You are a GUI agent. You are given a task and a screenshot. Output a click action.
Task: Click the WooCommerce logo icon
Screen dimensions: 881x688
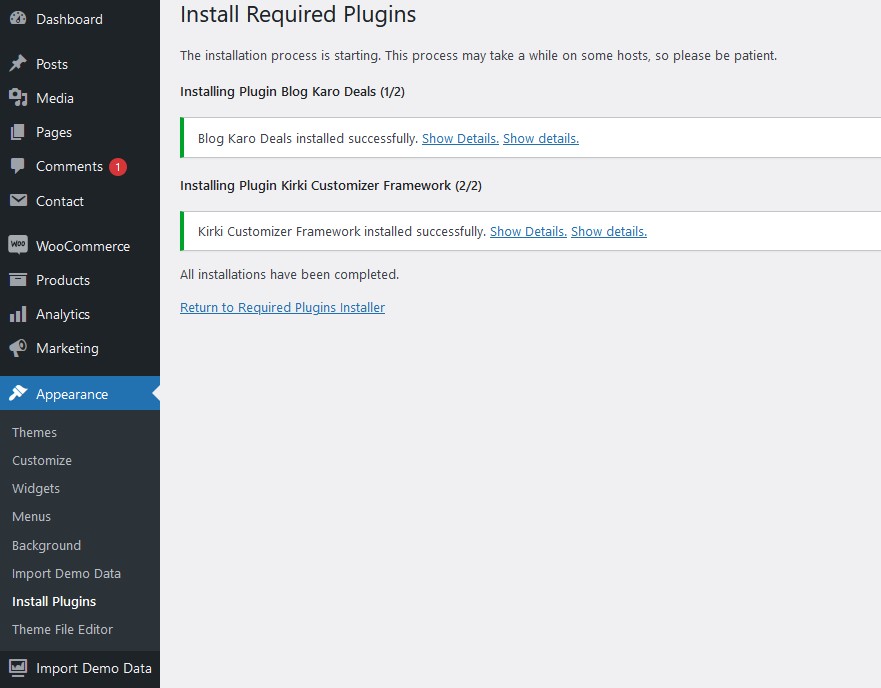(18, 246)
